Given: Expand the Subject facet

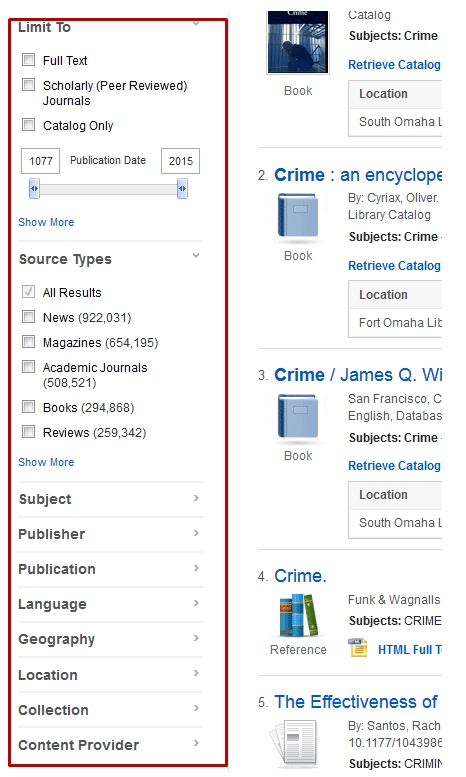Looking at the screenshot, I should tap(110, 499).
